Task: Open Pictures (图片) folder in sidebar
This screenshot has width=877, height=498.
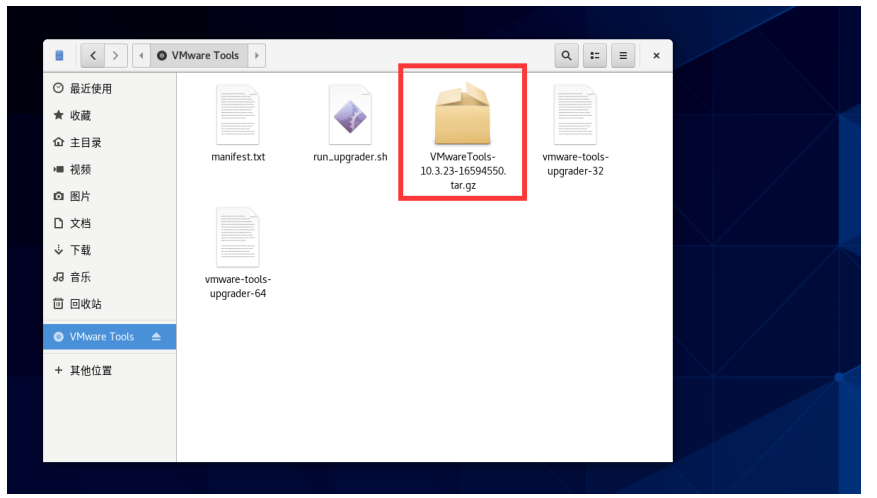Action: tap(110, 196)
